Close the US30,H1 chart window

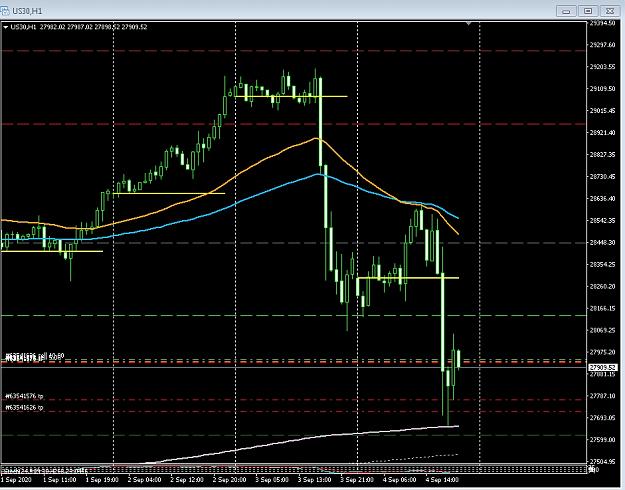tap(609, 11)
